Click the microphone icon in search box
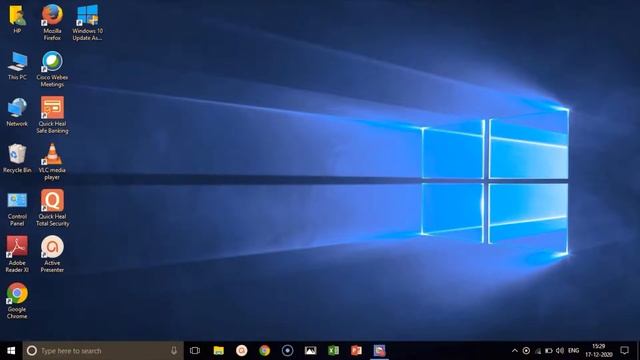 pyautogui.click(x=174, y=351)
